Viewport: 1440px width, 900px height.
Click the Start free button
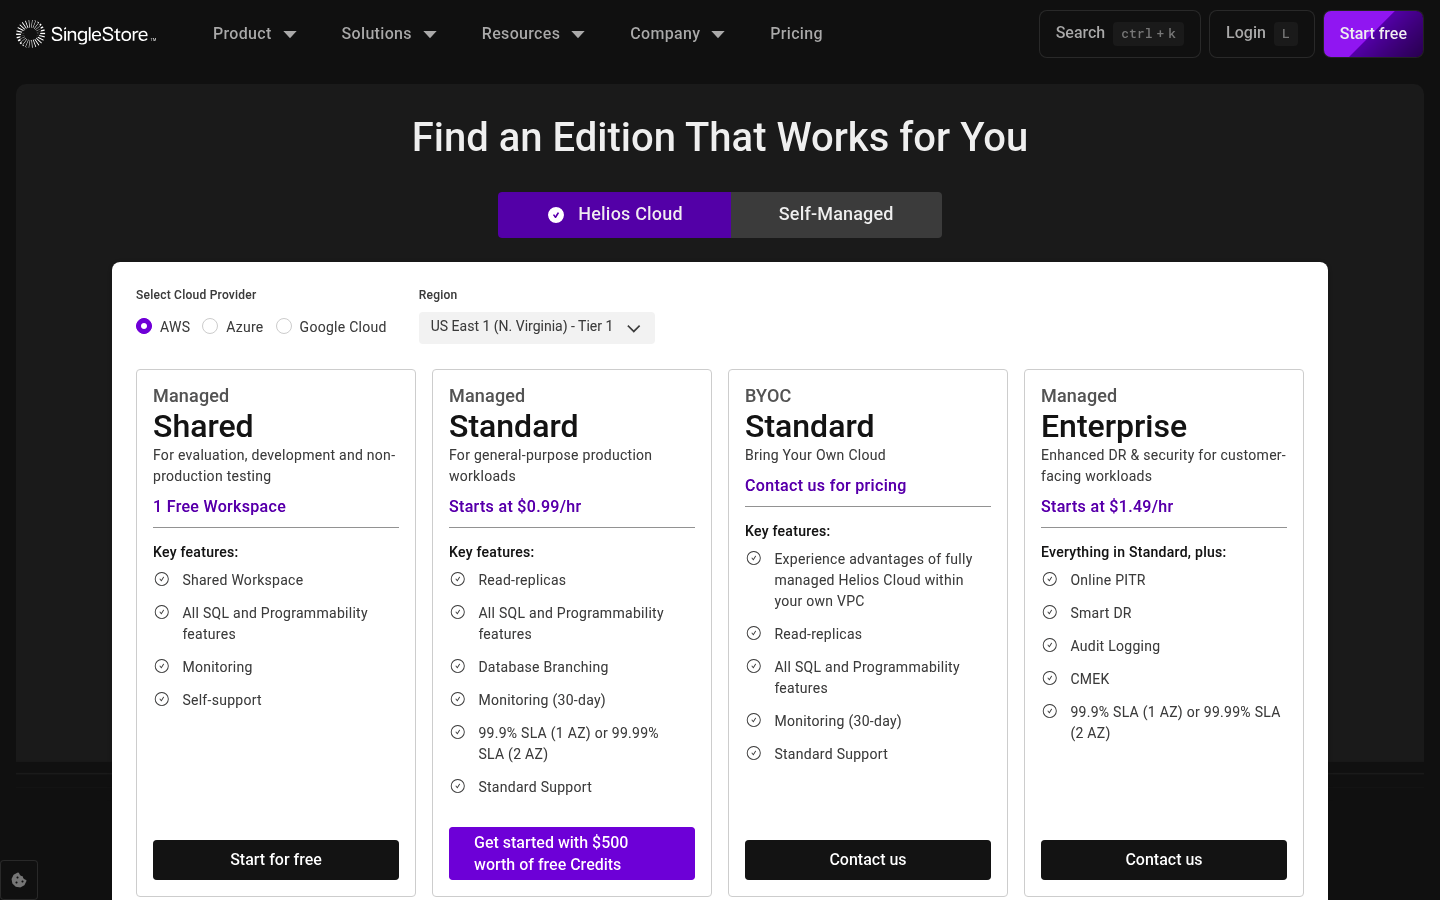(x=1373, y=34)
